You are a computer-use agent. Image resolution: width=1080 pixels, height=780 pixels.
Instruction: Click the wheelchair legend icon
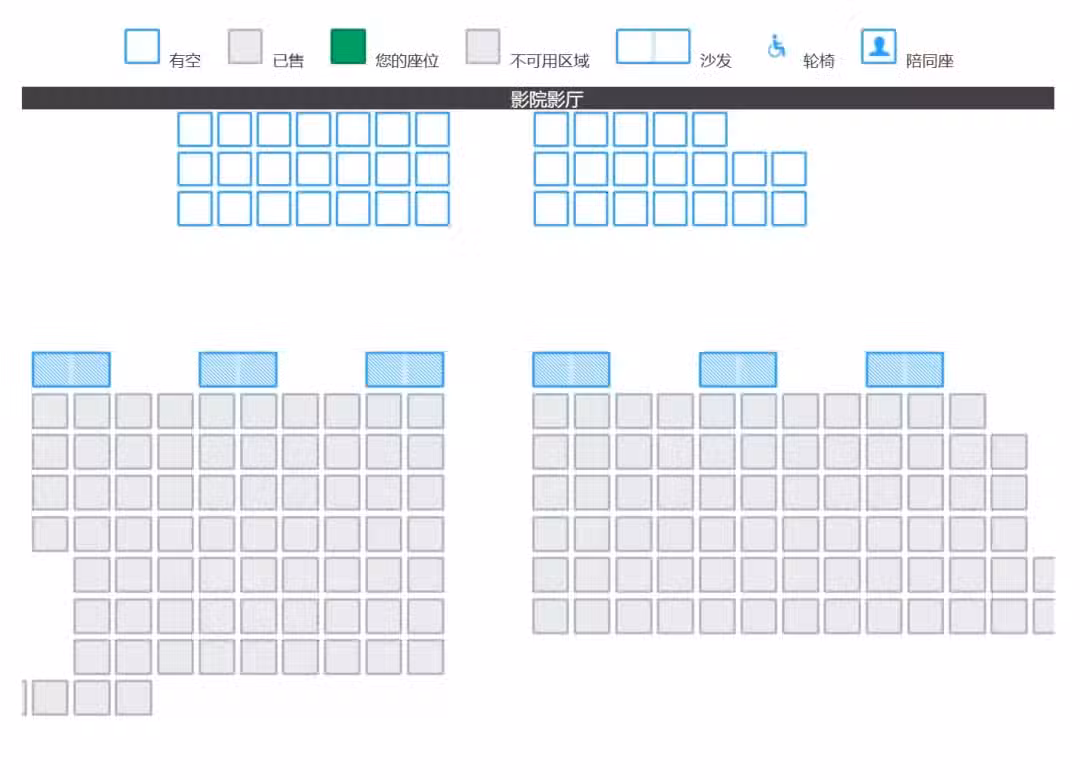pyautogui.click(x=777, y=47)
